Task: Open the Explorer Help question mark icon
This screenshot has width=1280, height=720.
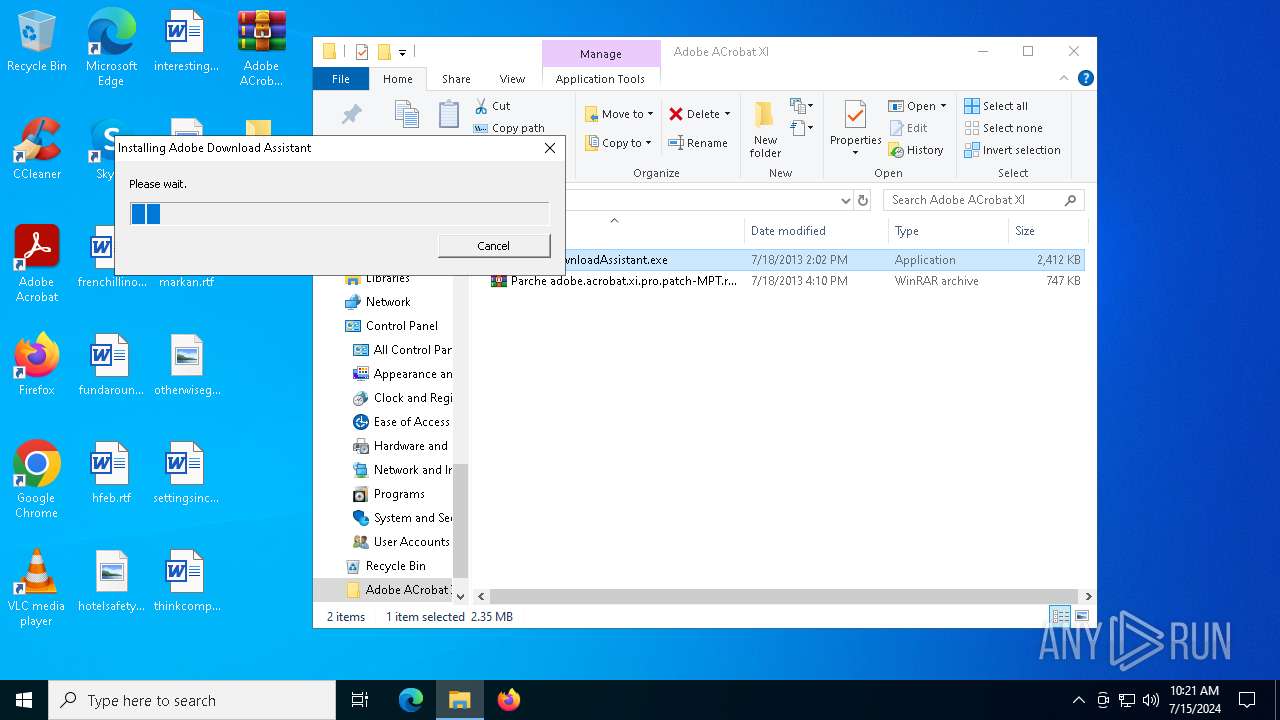Action: click(x=1086, y=78)
